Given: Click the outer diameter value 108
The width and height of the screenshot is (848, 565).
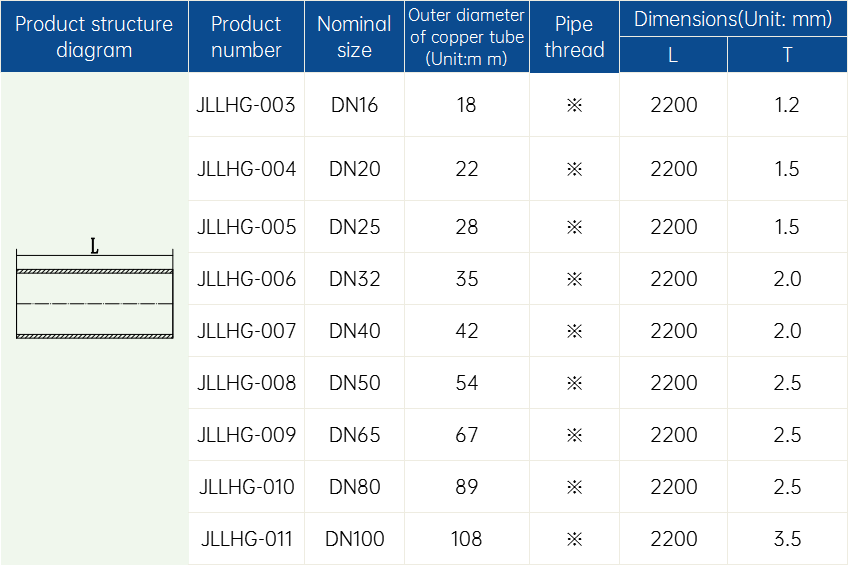Looking at the screenshot, I should pos(467,539).
